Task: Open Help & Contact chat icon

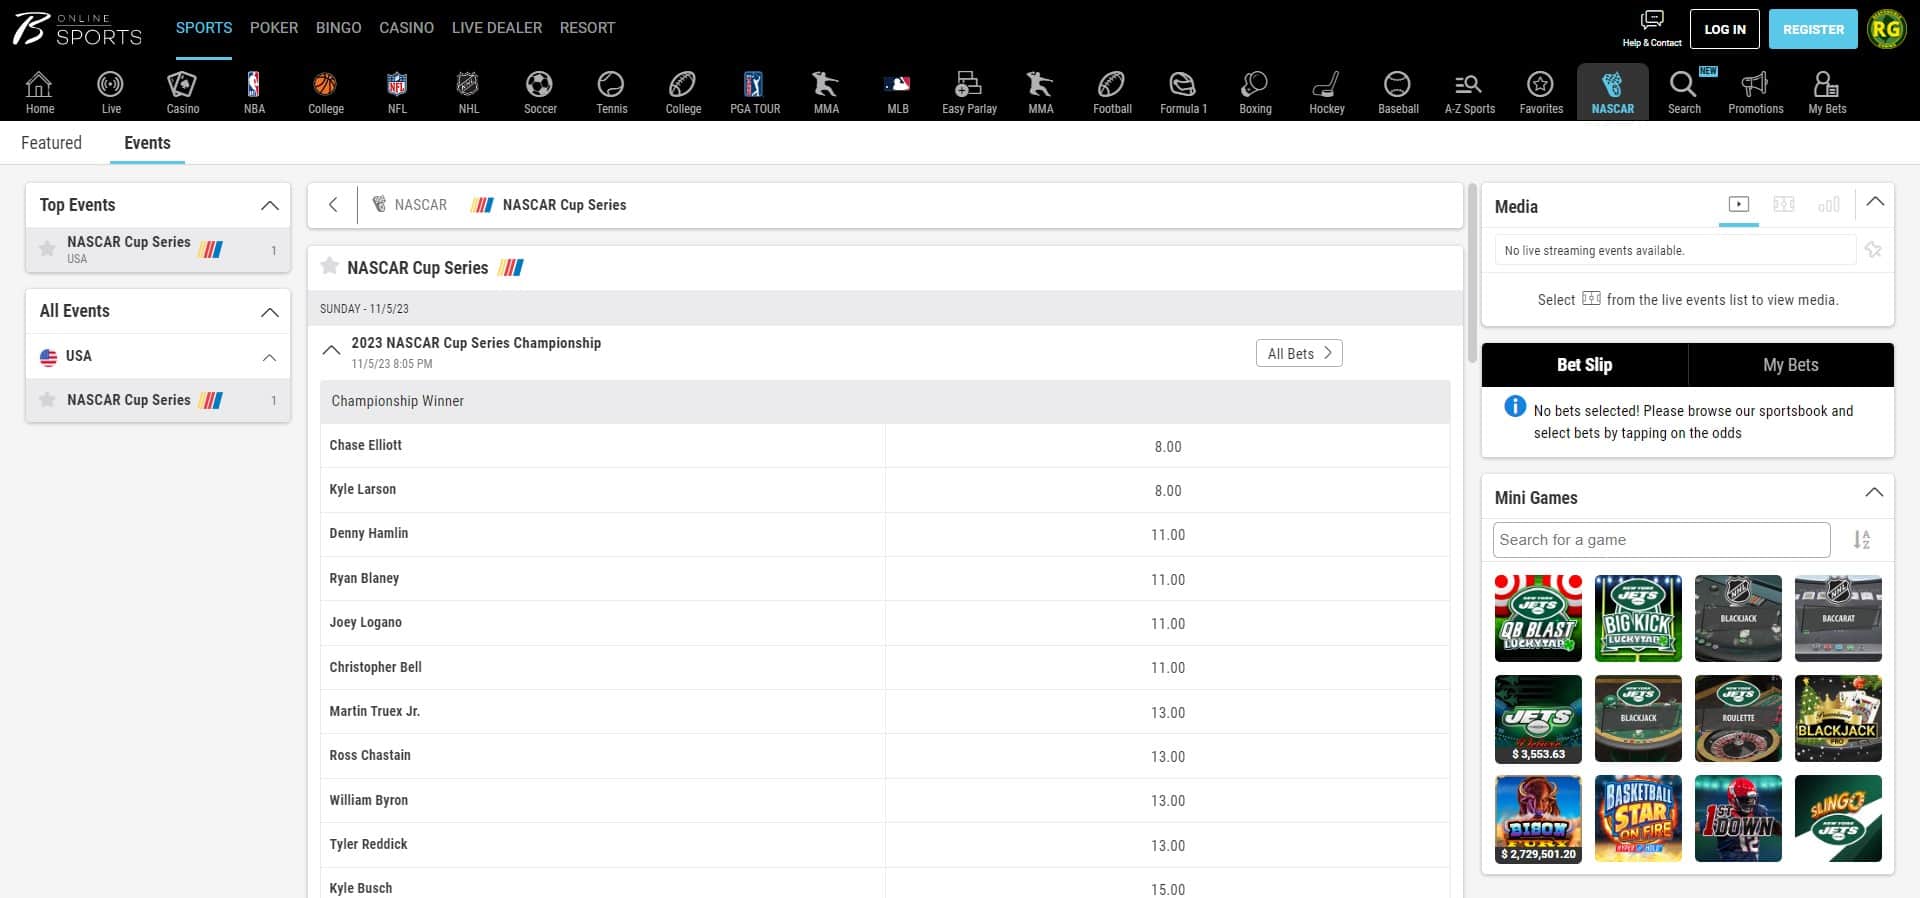Action: coord(1652,29)
